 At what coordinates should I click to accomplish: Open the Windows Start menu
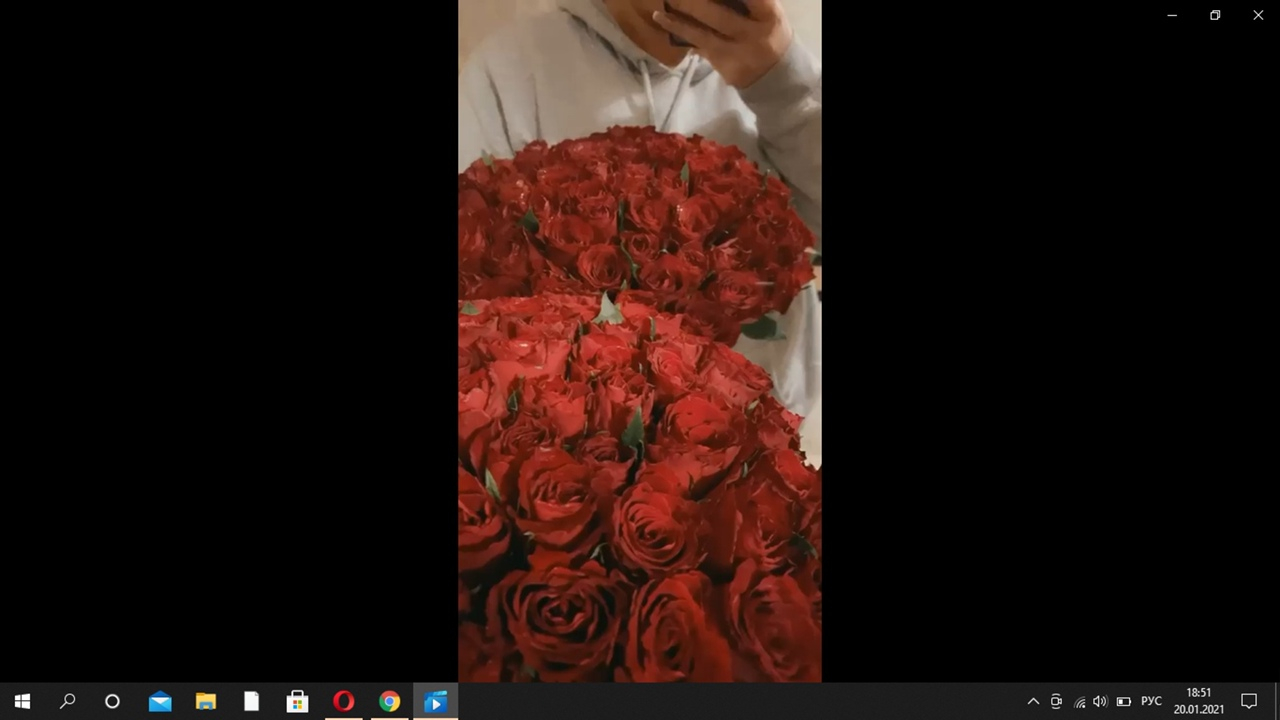coord(22,702)
